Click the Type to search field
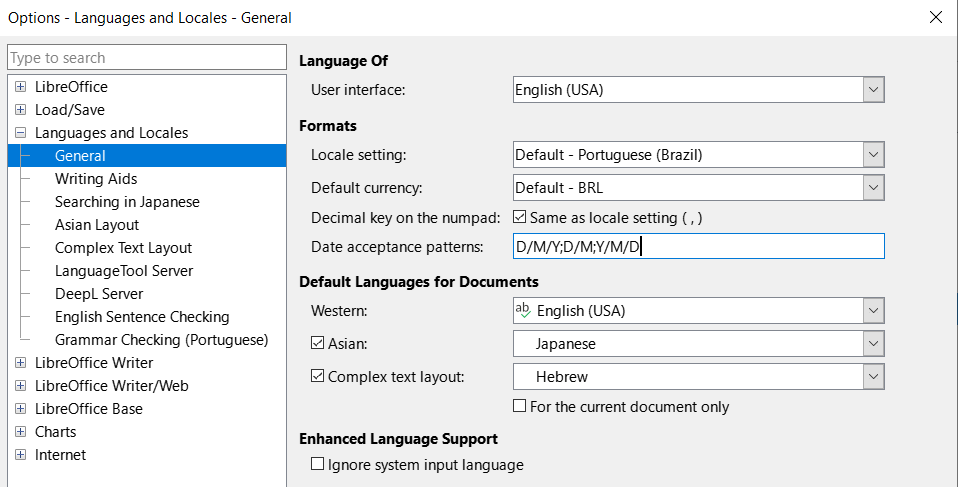This screenshot has width=958, height=487. (x=147, y=57)
